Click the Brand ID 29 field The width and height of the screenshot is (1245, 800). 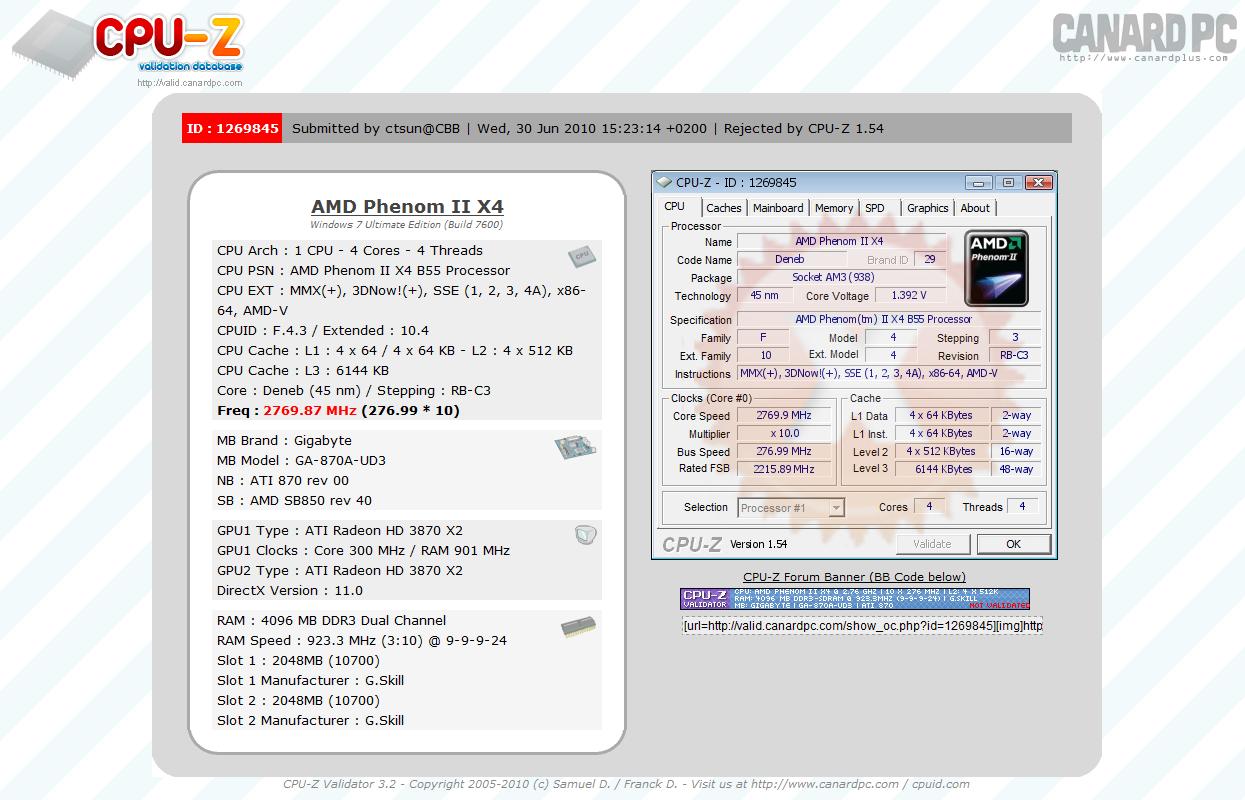pyautogui.click(x=930, y=260)
